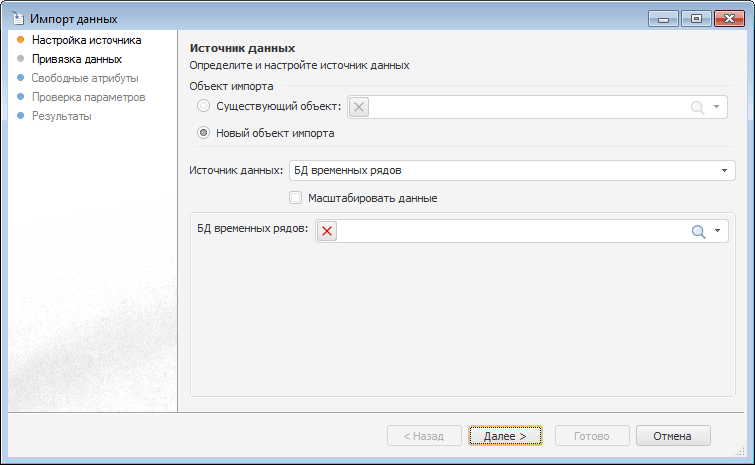The width and height of the screenshot is (755, 465).
Task: Click the existing object search magnifier icon
Action: coord(698,107)
